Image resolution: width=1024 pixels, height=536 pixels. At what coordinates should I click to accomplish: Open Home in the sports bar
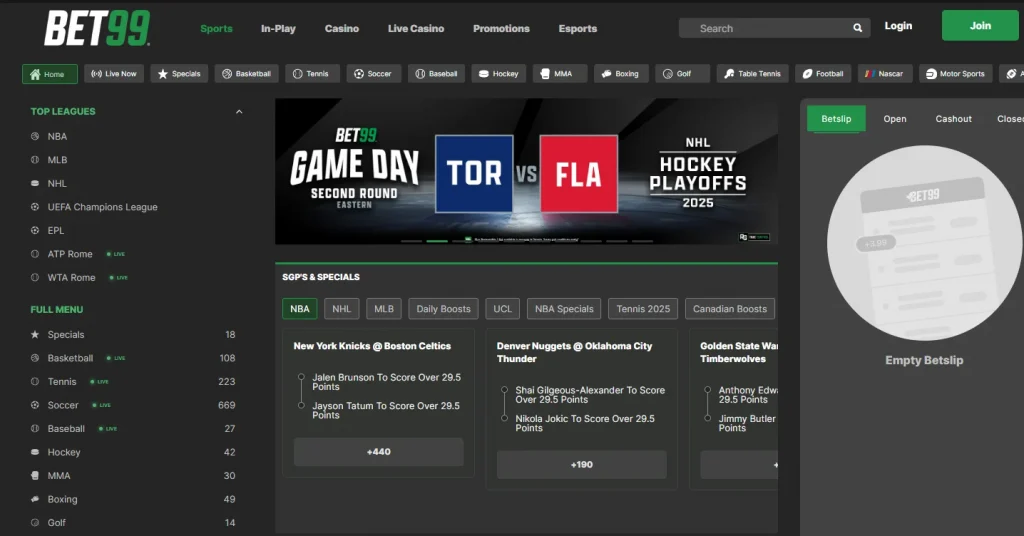tap(50, 74)
